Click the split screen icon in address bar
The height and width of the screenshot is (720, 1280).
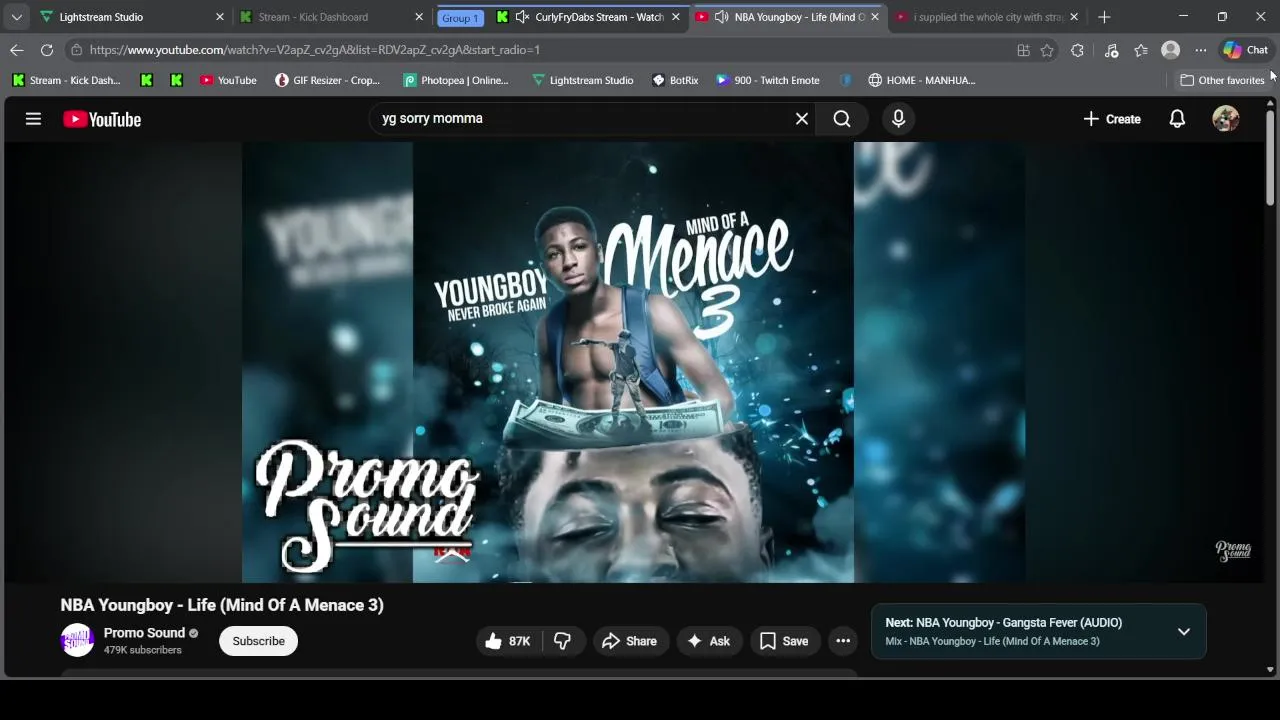click(x=1023, y=50)
